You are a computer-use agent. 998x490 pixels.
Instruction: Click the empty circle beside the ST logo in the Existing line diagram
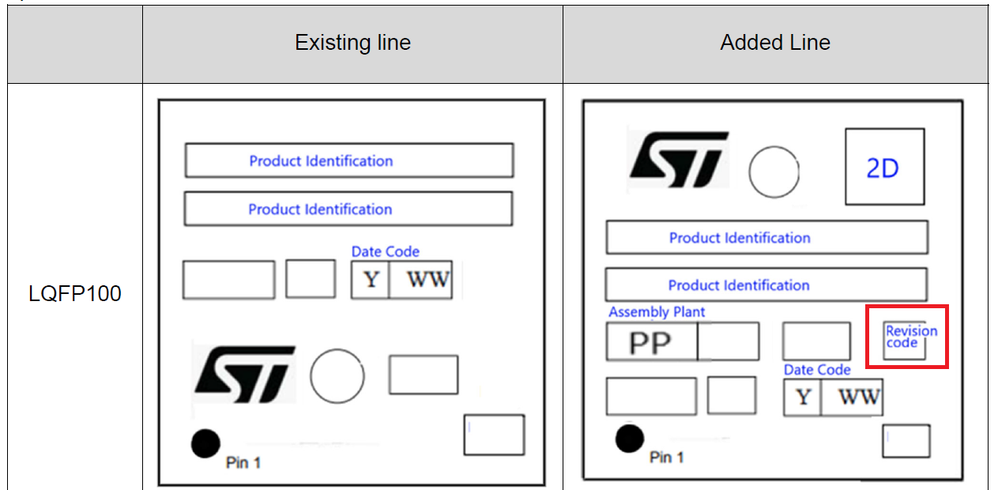(x=337, y=375)
